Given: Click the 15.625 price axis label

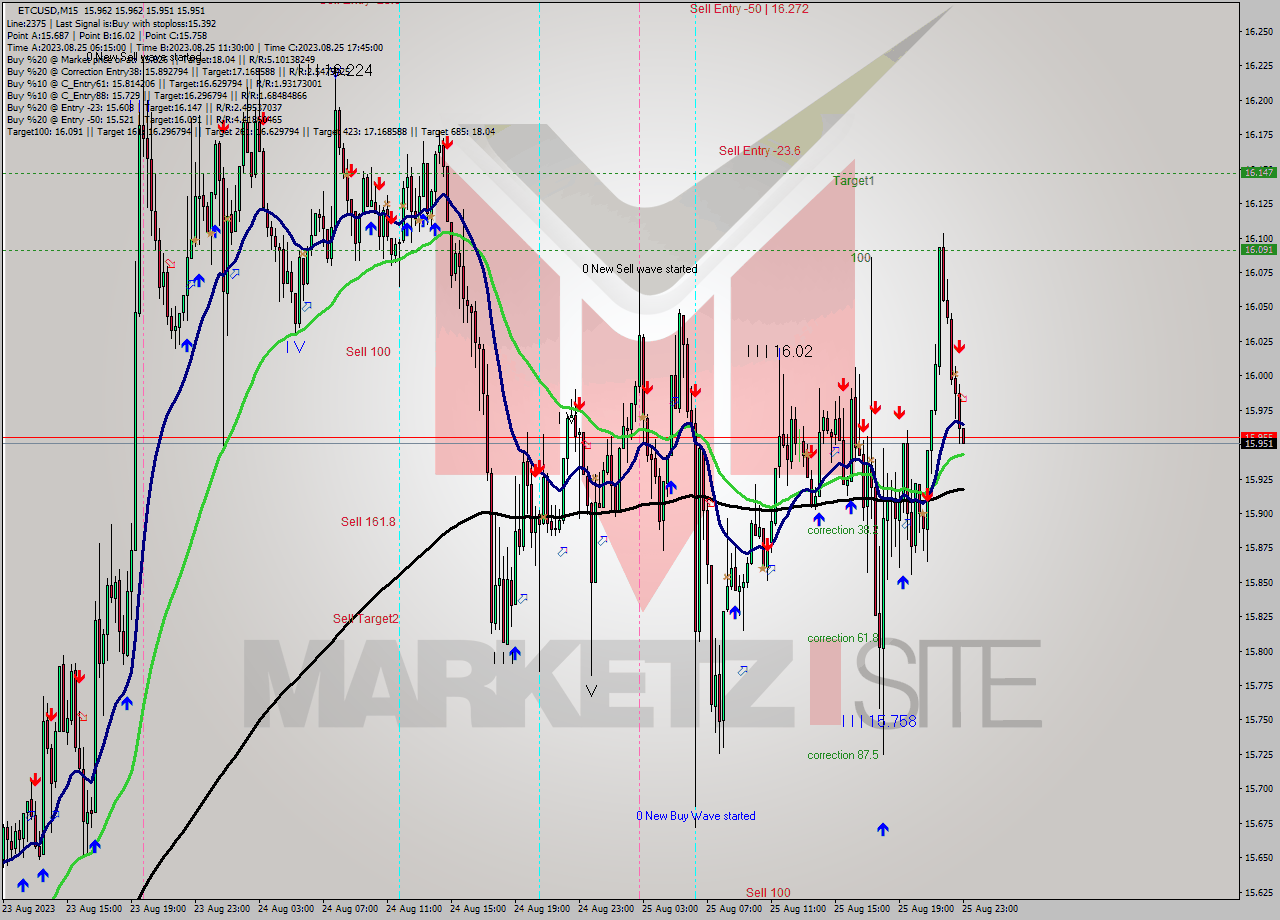Looking at the screenshot, I should (1258, 892).
